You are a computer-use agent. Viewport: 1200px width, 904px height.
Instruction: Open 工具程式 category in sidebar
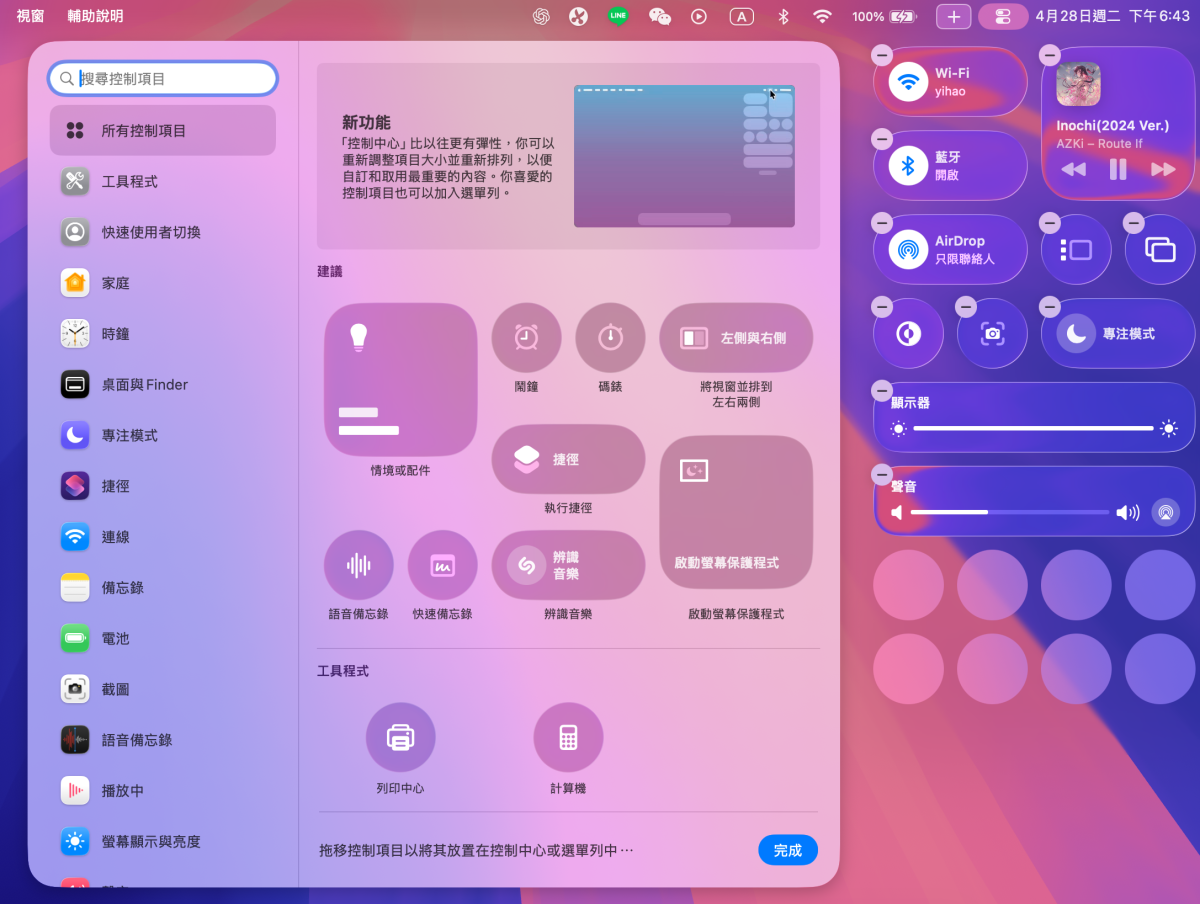162,181
